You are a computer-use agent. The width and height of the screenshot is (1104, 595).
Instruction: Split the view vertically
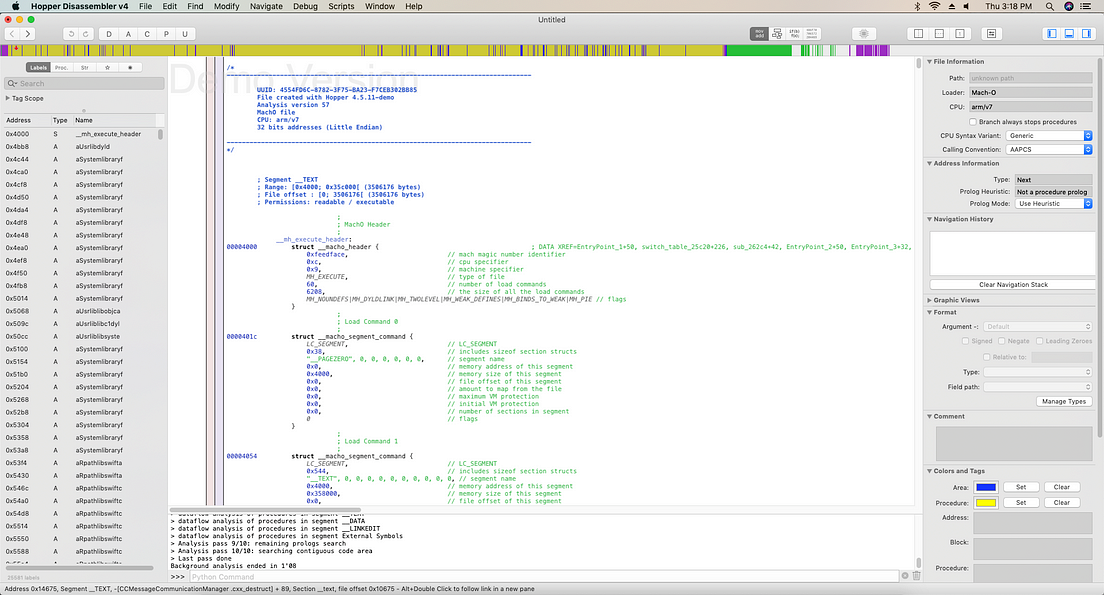(918, 34)
